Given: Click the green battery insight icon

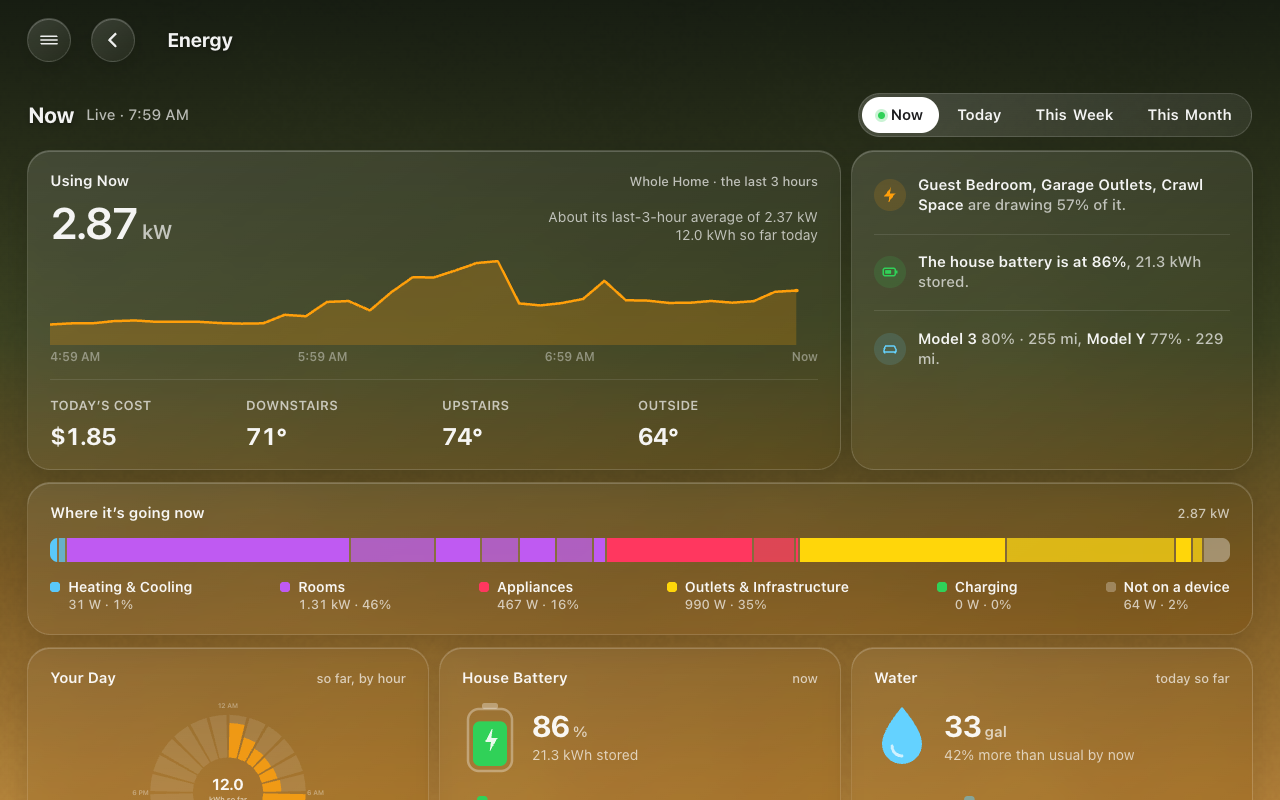Looking at the screenshot, I should tap(890, 272).
